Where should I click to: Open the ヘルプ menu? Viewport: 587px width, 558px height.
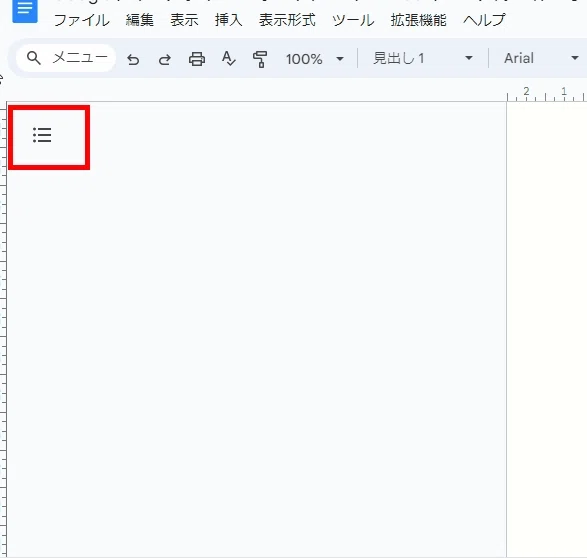tap(484, 20)
